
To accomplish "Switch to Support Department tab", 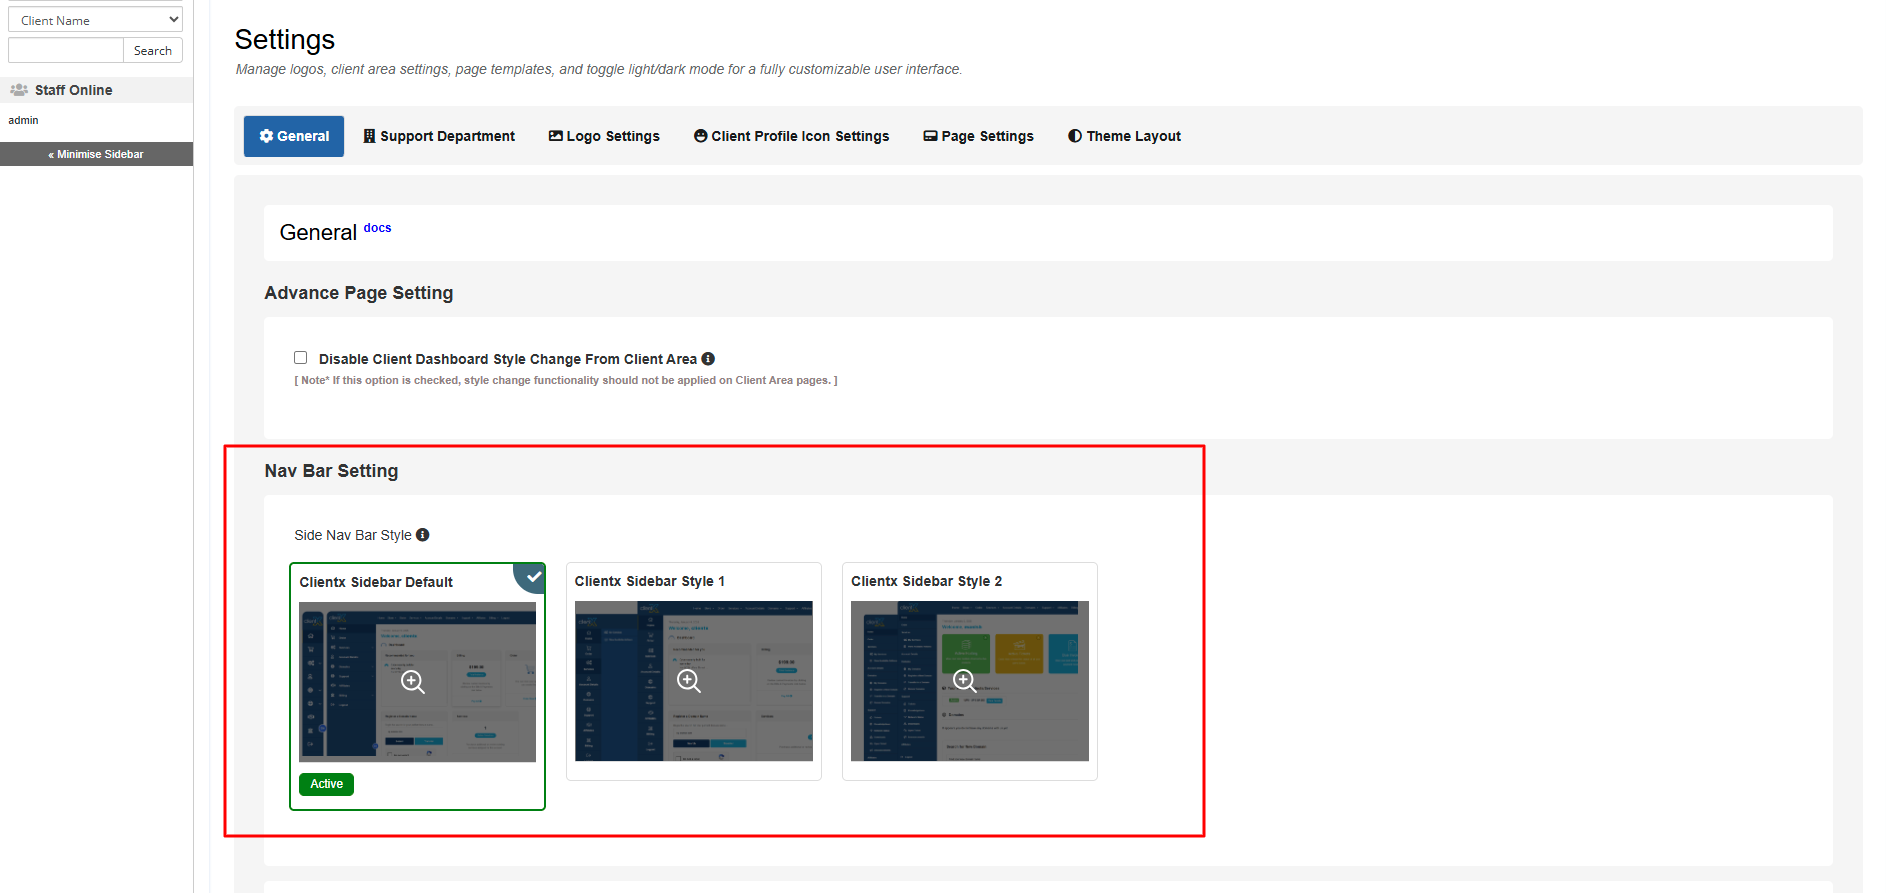I will pyautogui.click(x=439, y=136).
